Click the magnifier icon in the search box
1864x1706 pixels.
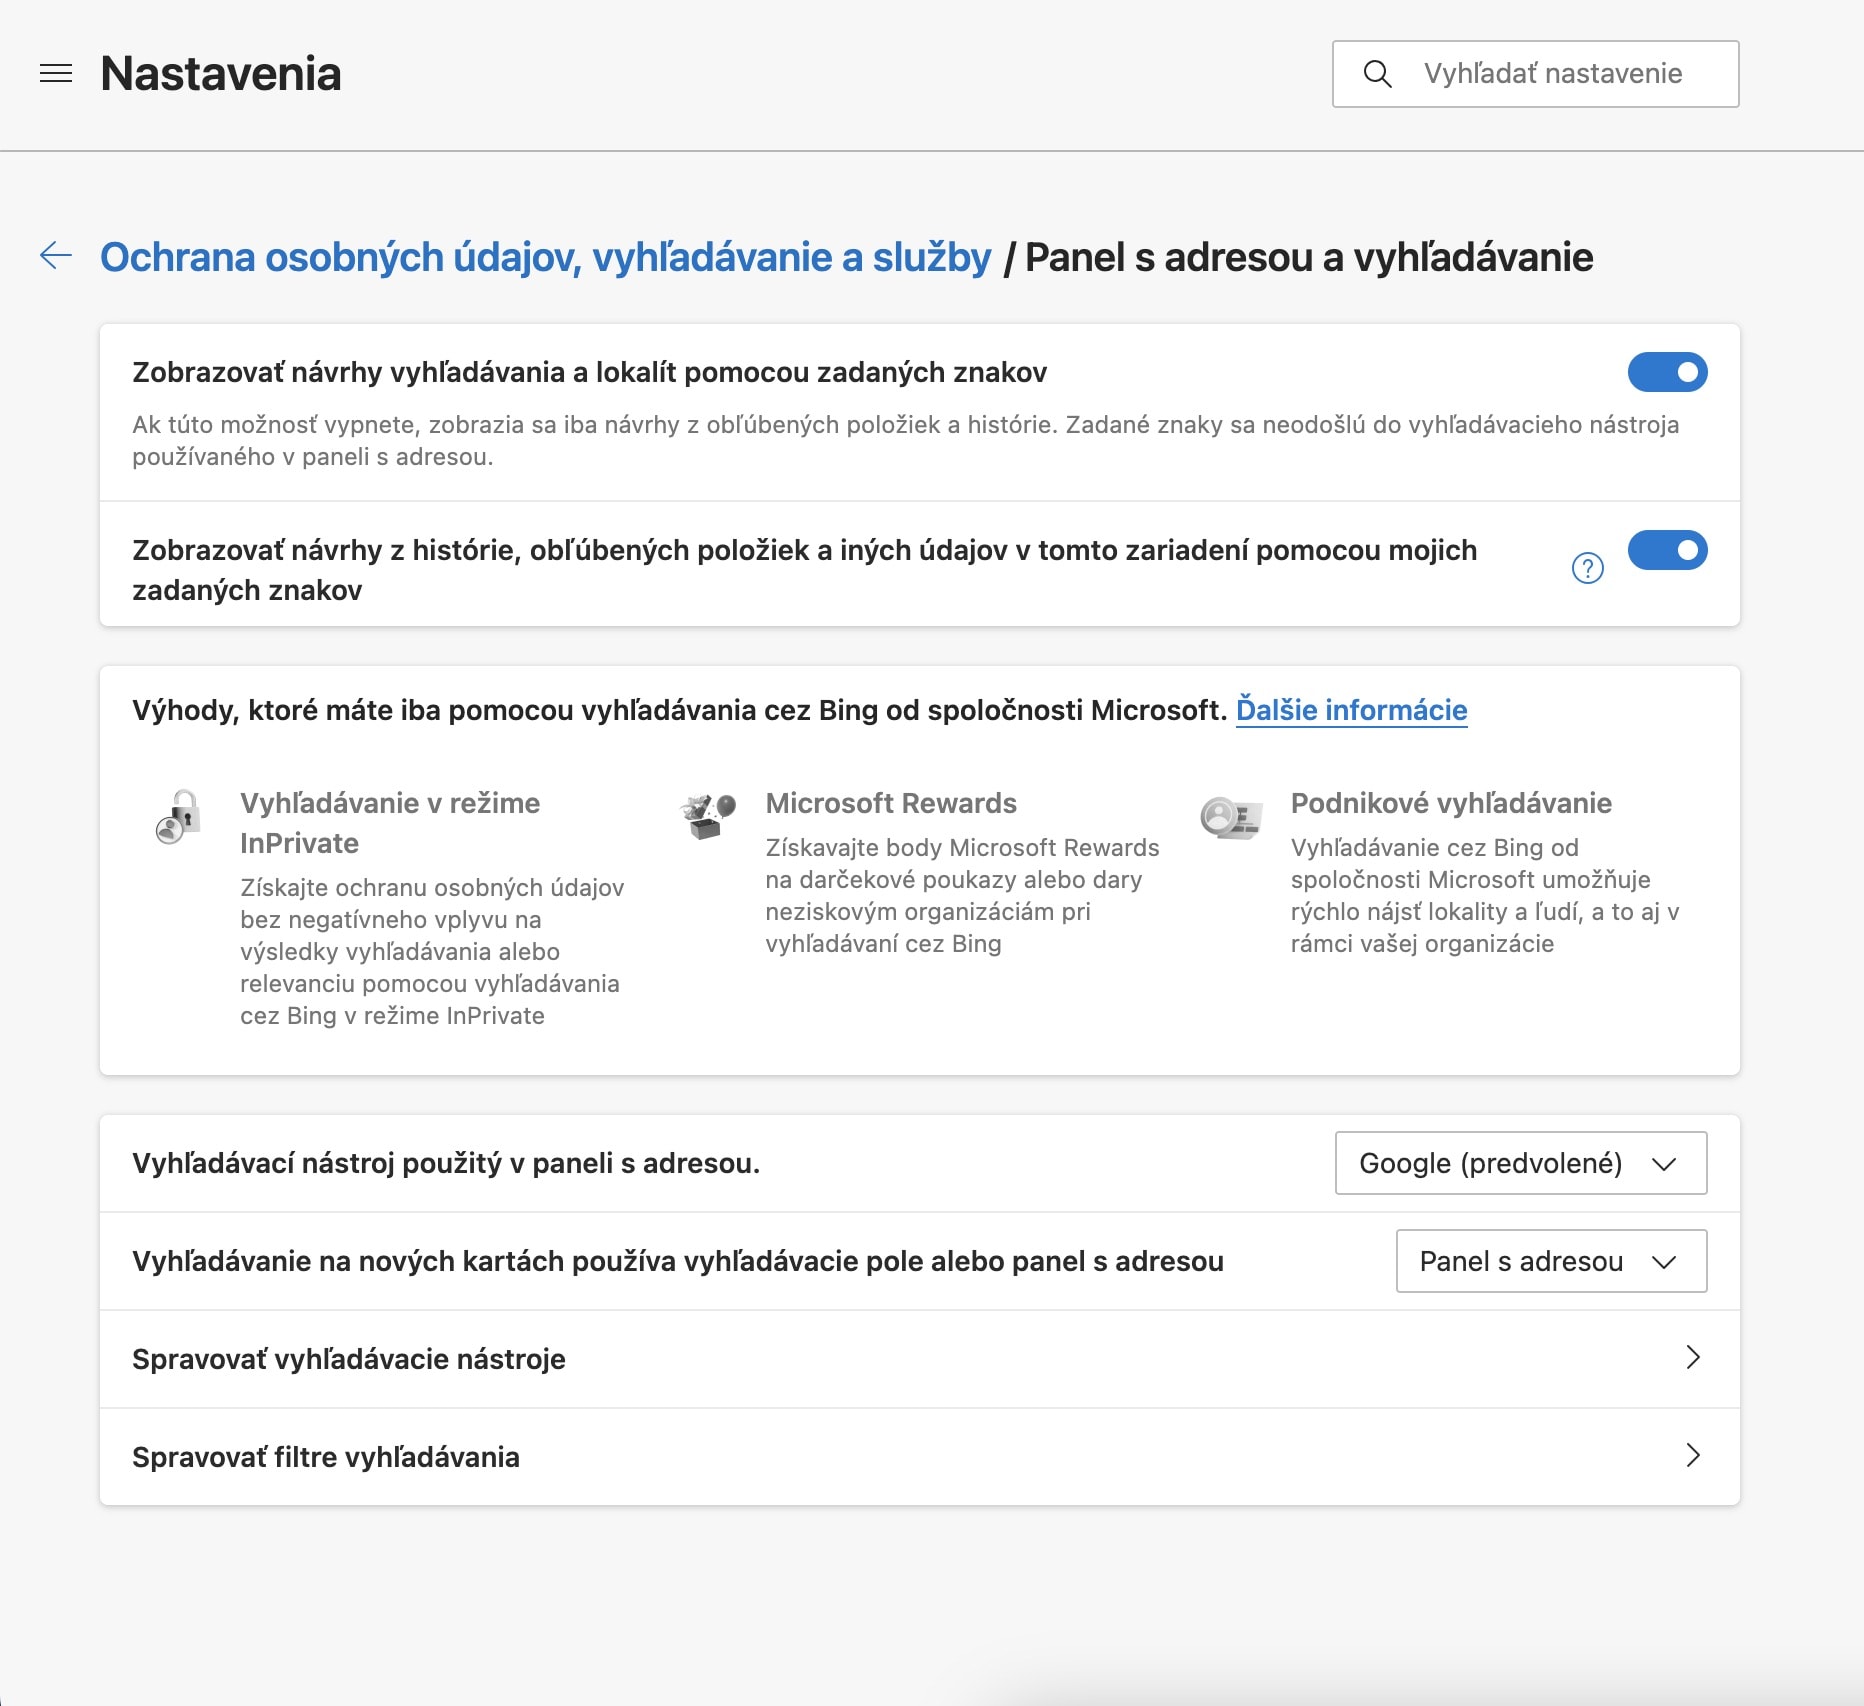pos(1378,74)
